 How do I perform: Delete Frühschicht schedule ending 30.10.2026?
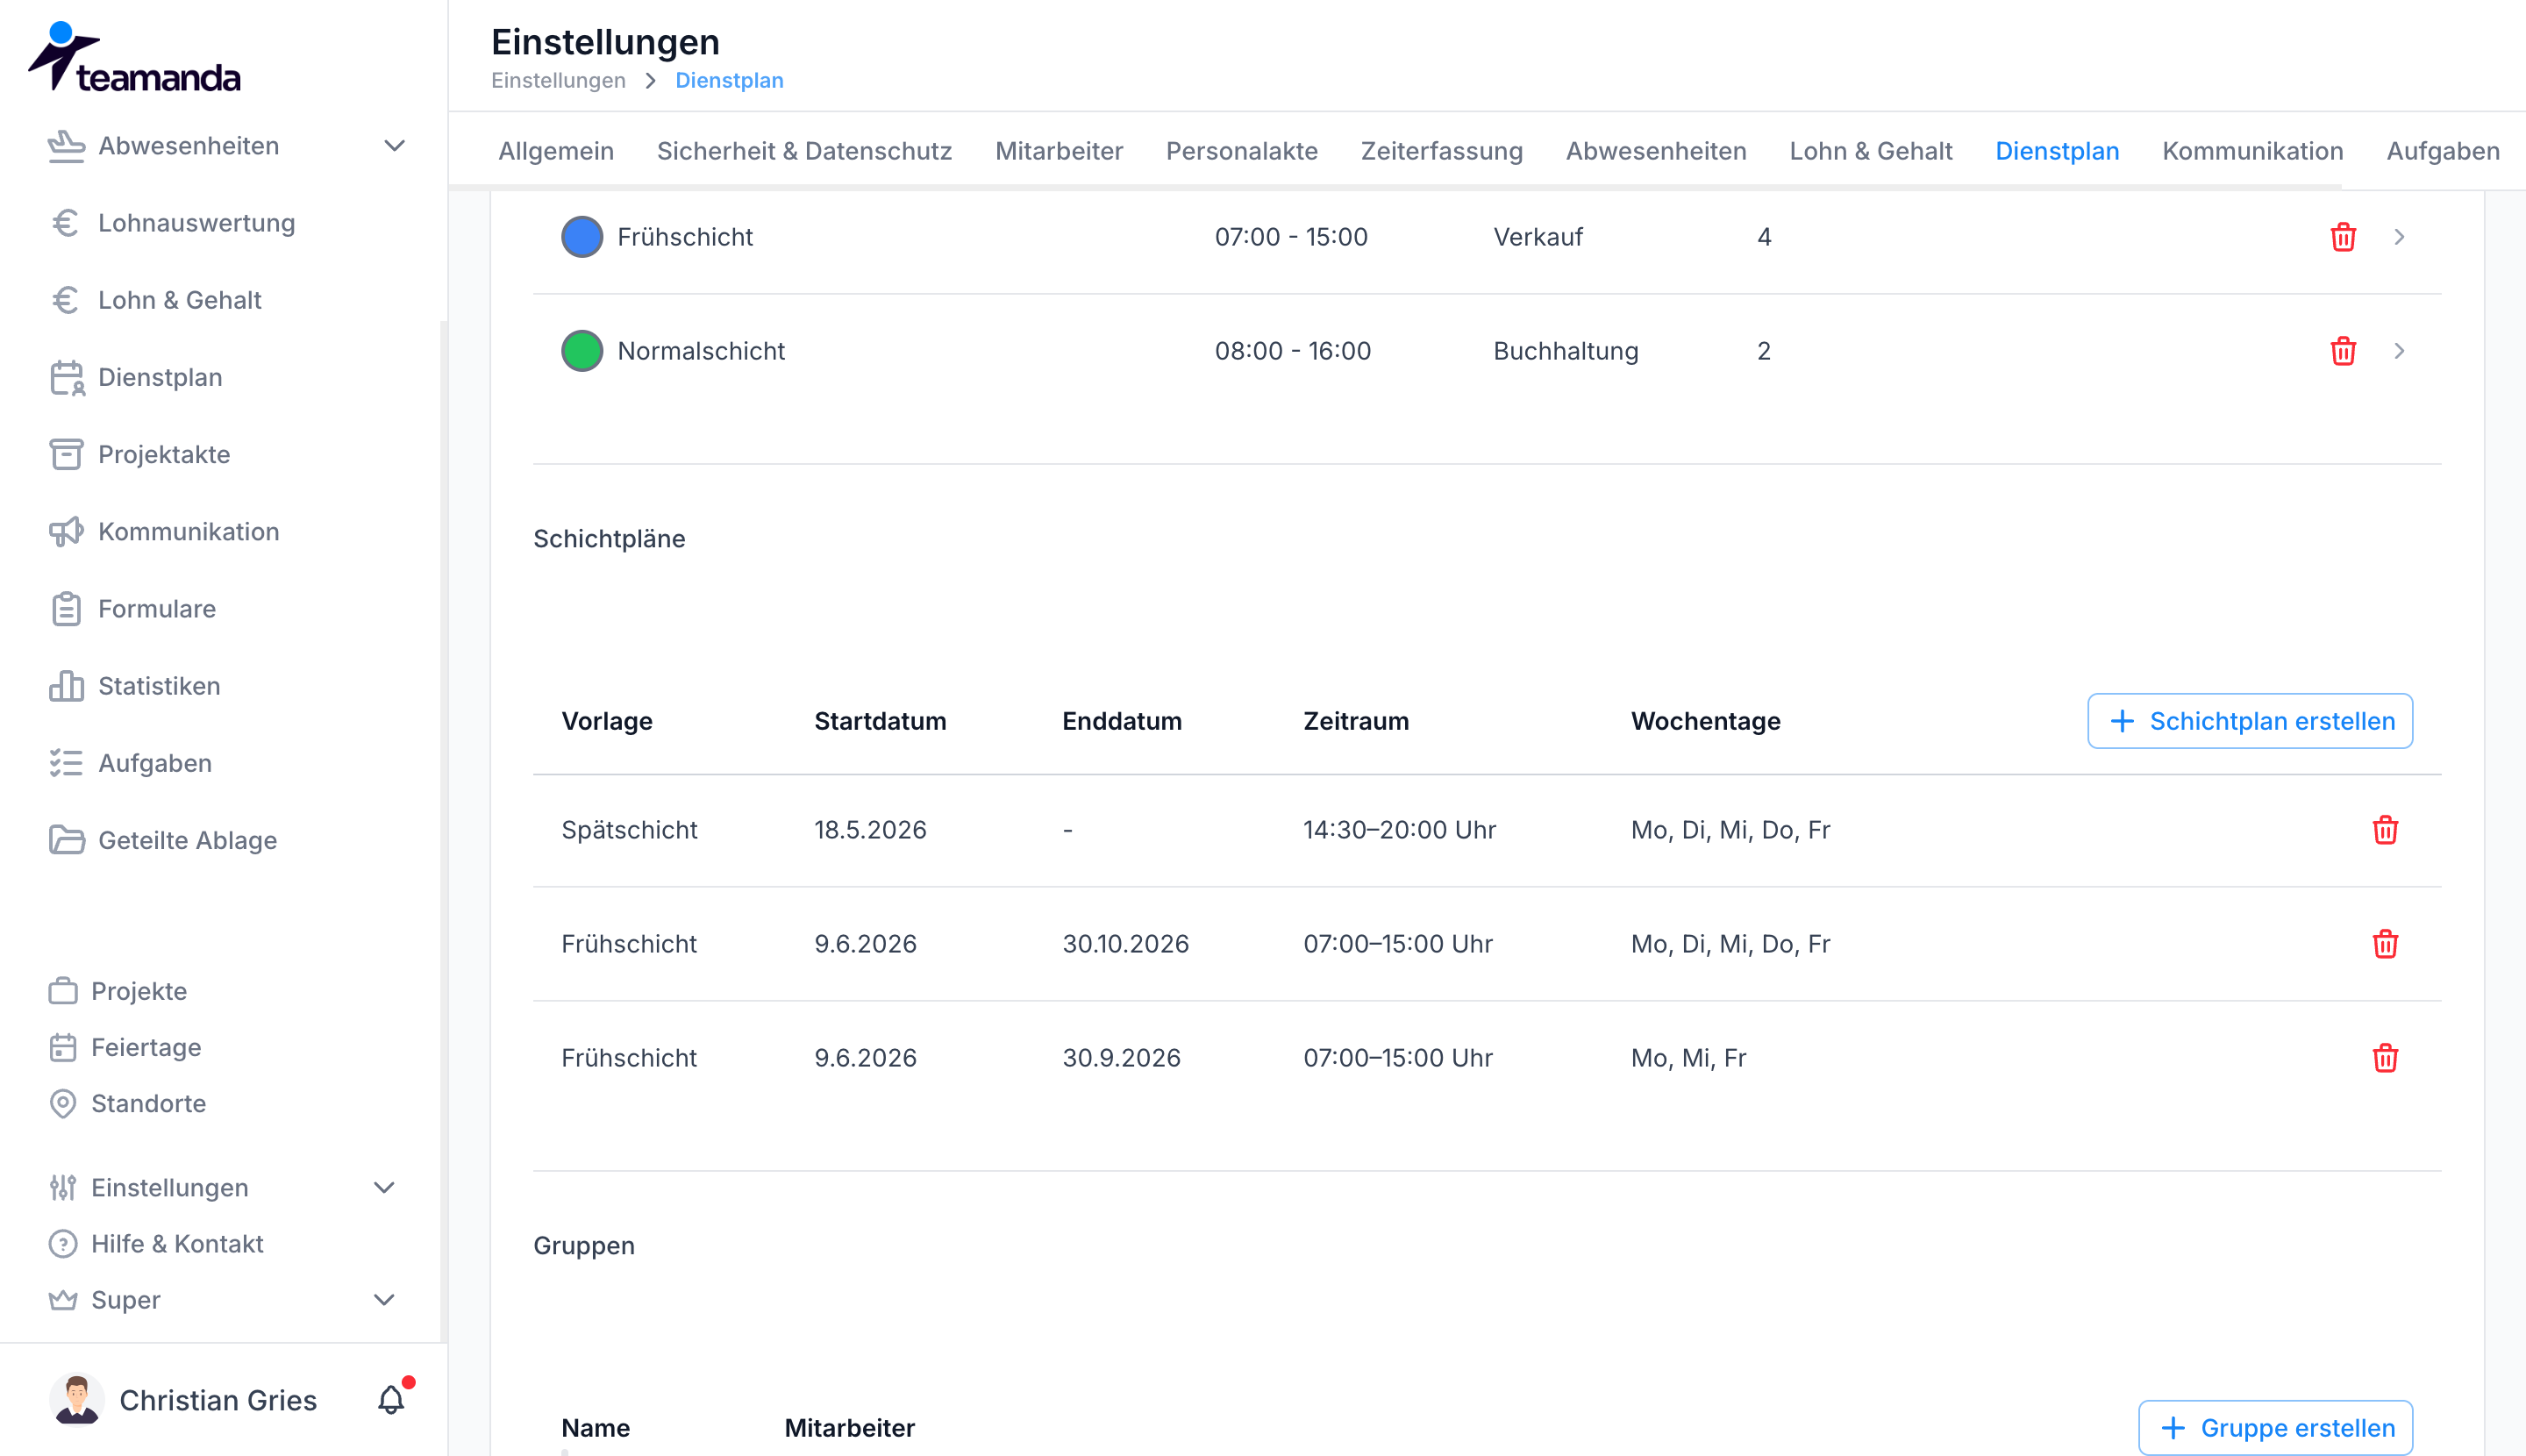click(2385, 944)
